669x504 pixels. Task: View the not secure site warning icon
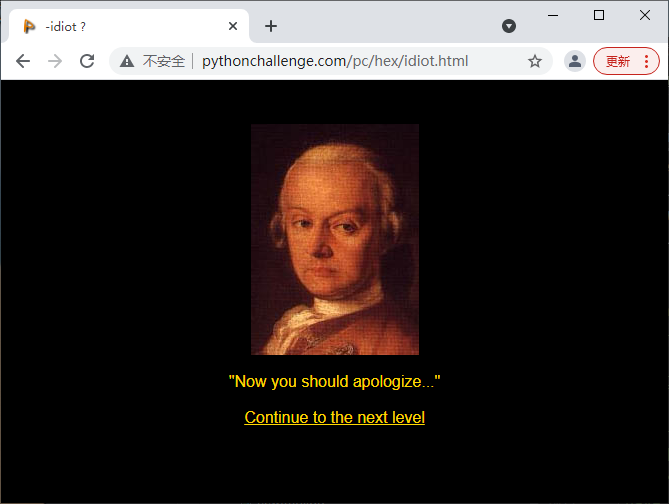pos(127,61)
